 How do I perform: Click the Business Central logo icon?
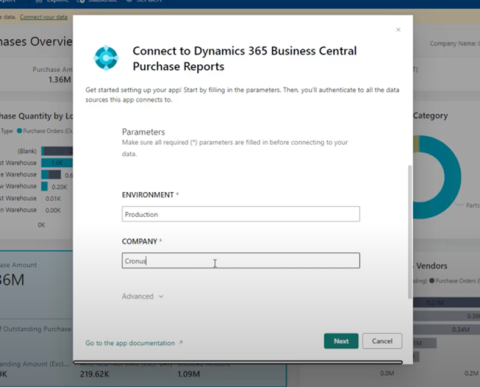(x=106, y=58)
